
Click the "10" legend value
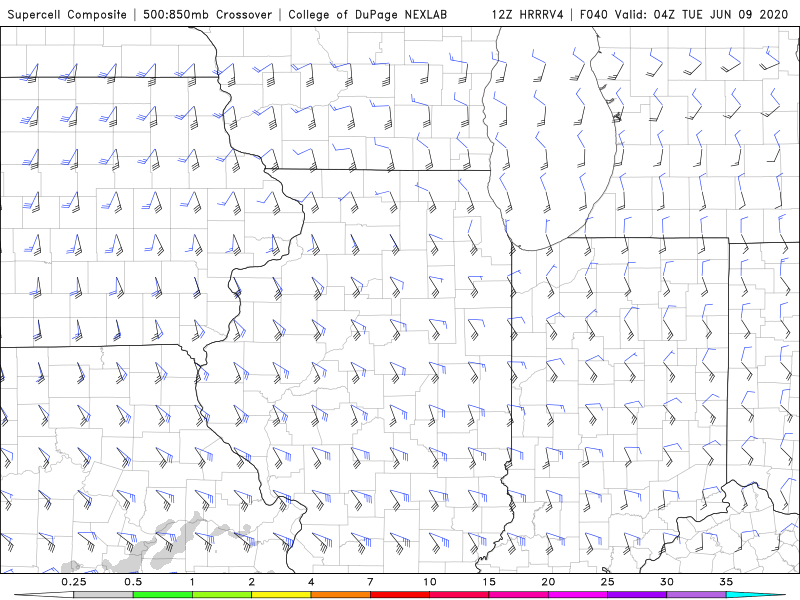tap(430, 582)
